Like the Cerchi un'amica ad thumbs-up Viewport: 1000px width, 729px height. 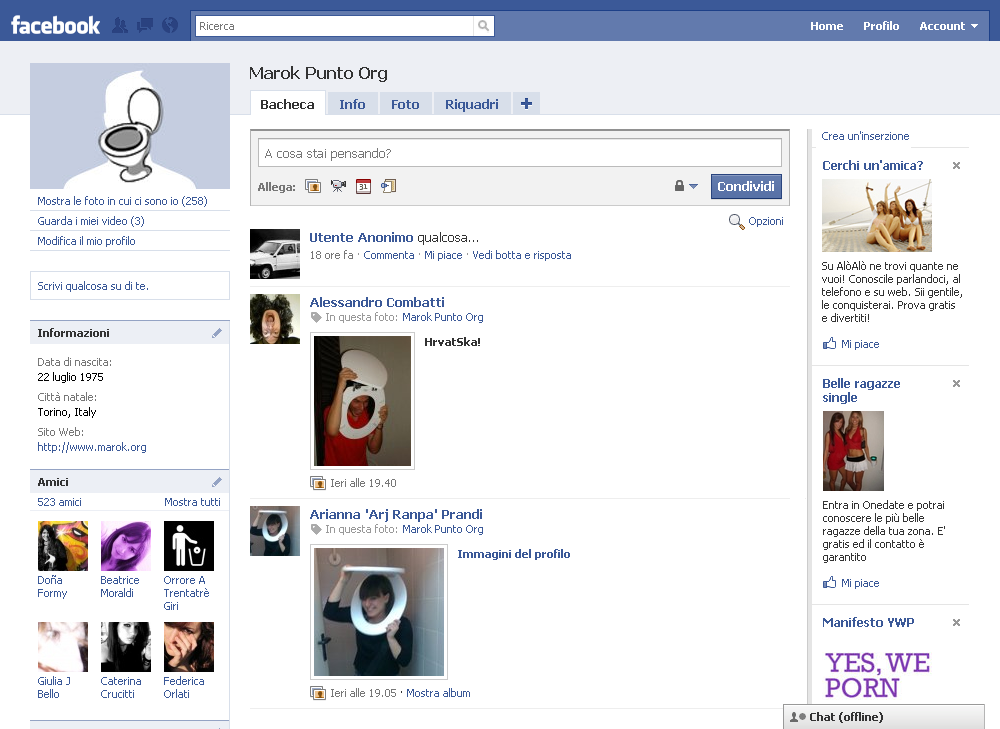tap(829, 344)
